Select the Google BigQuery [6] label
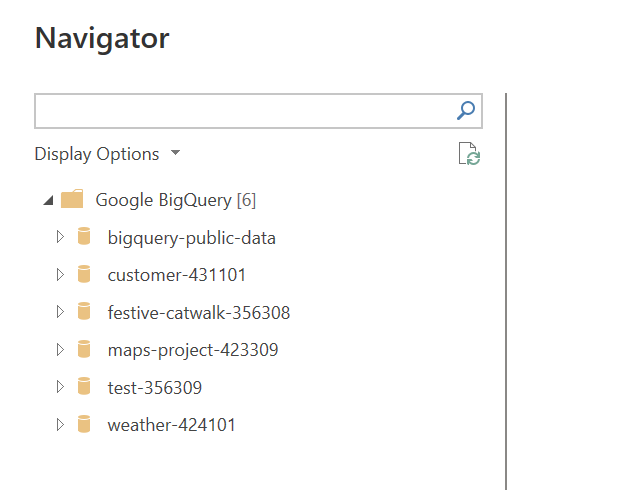637x490 pixels. [x=175, y=200]
